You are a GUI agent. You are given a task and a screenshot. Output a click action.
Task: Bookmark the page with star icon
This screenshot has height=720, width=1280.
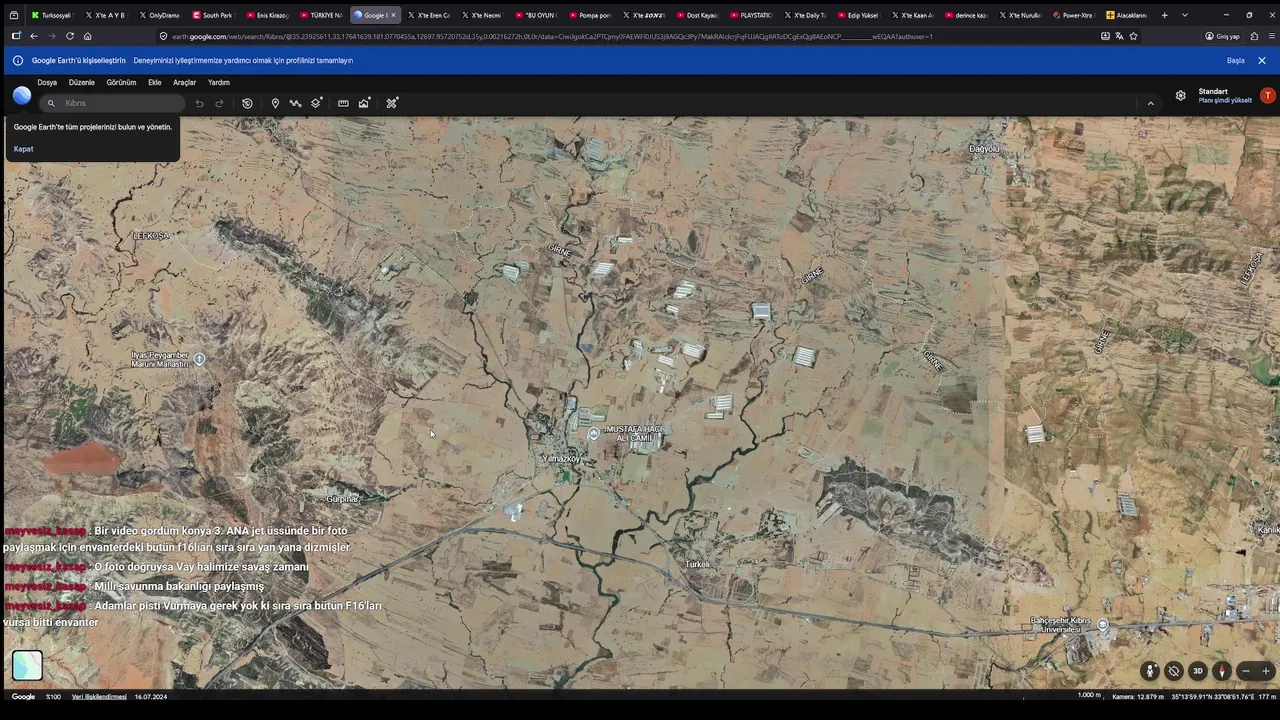pyautogui.click(x=1133, y=36)
